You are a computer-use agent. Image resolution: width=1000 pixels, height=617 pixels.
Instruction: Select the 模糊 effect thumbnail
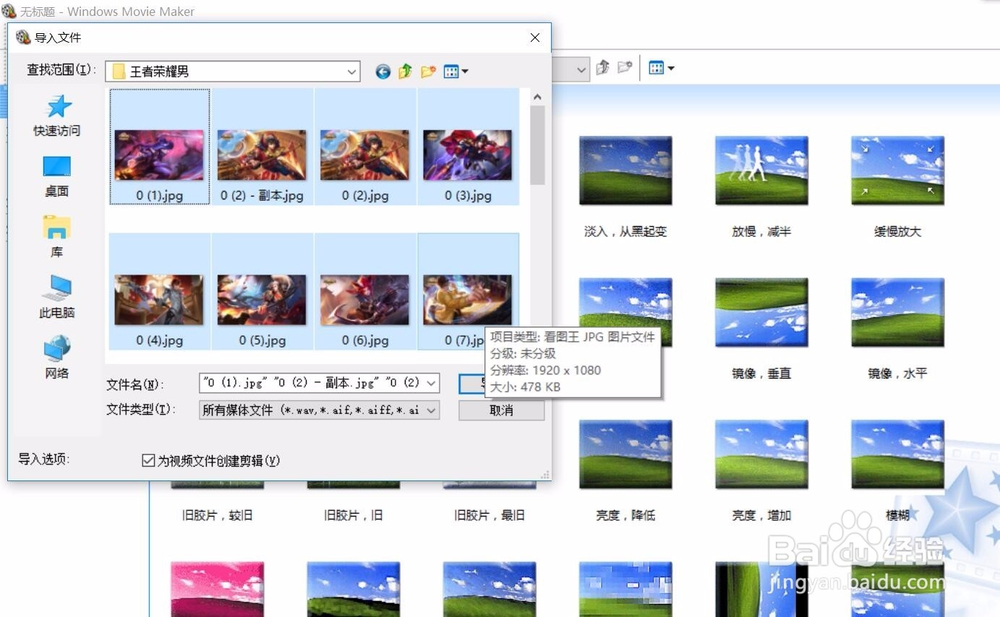(897, 454)
